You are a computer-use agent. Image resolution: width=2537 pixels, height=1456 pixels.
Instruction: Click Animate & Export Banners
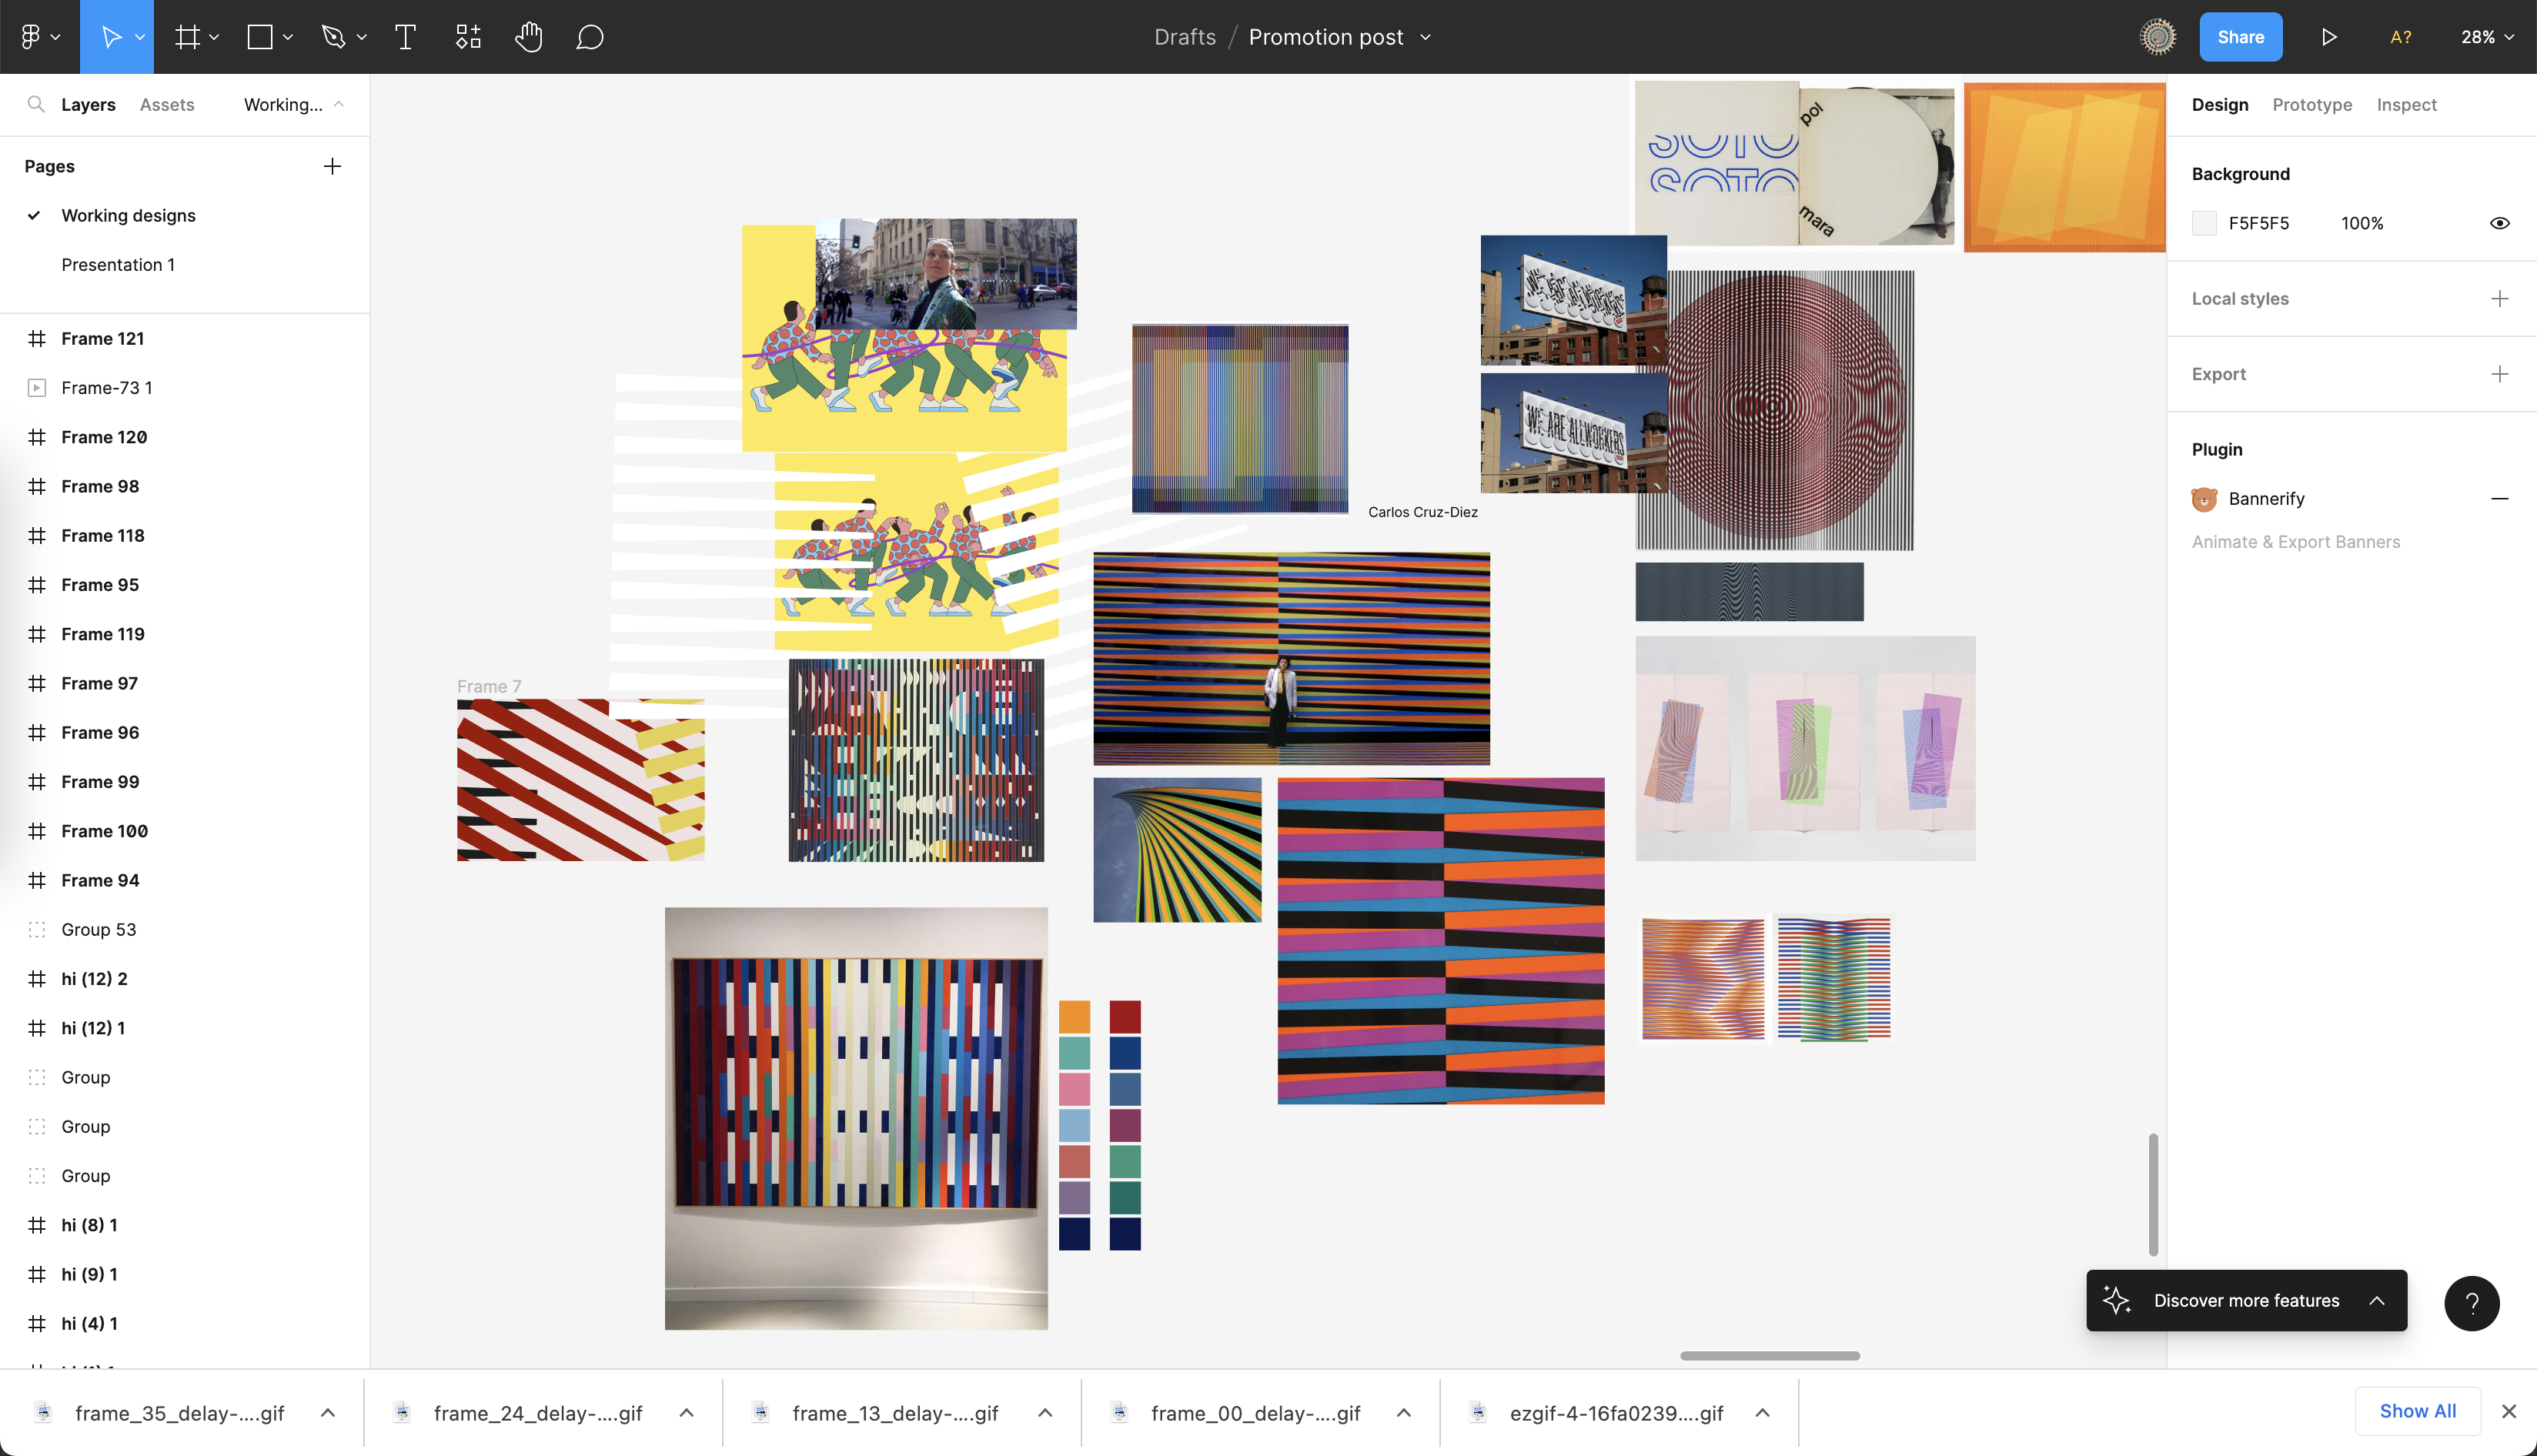pyautogui.click(x=2295, y=542)
